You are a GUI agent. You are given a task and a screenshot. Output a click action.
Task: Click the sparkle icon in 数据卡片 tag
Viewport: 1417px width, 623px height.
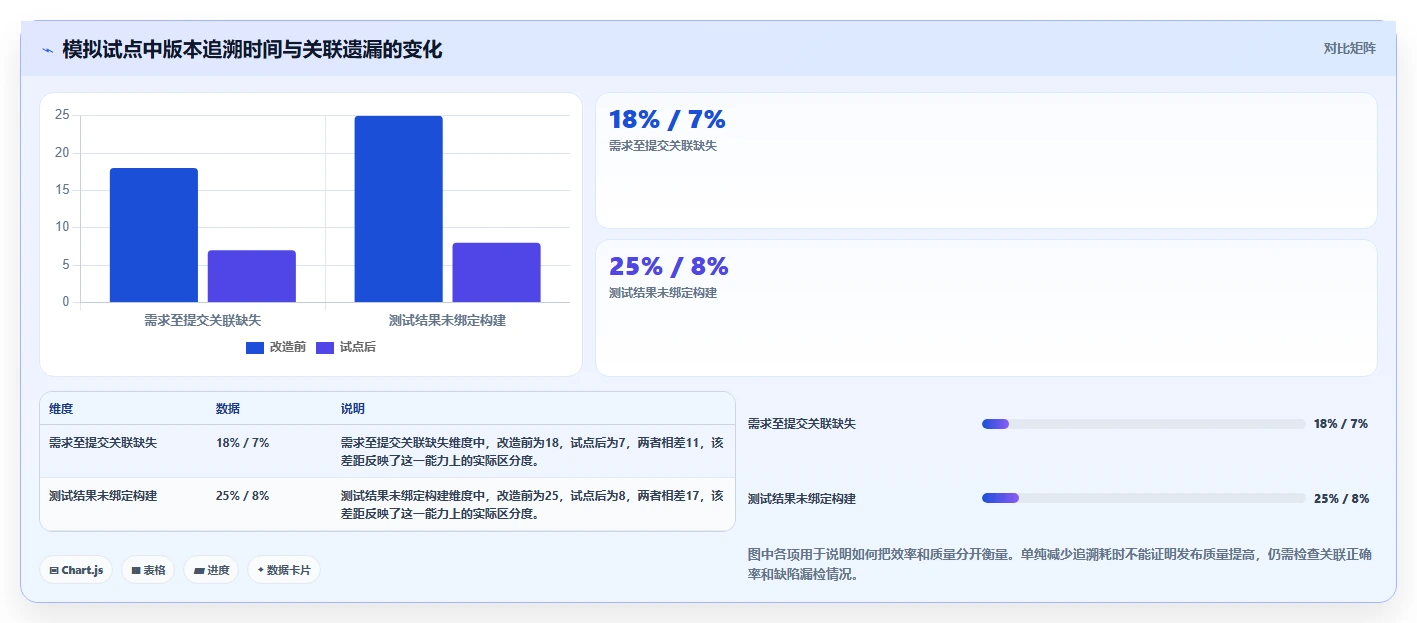pyautogui.click(x=260, y=570)
